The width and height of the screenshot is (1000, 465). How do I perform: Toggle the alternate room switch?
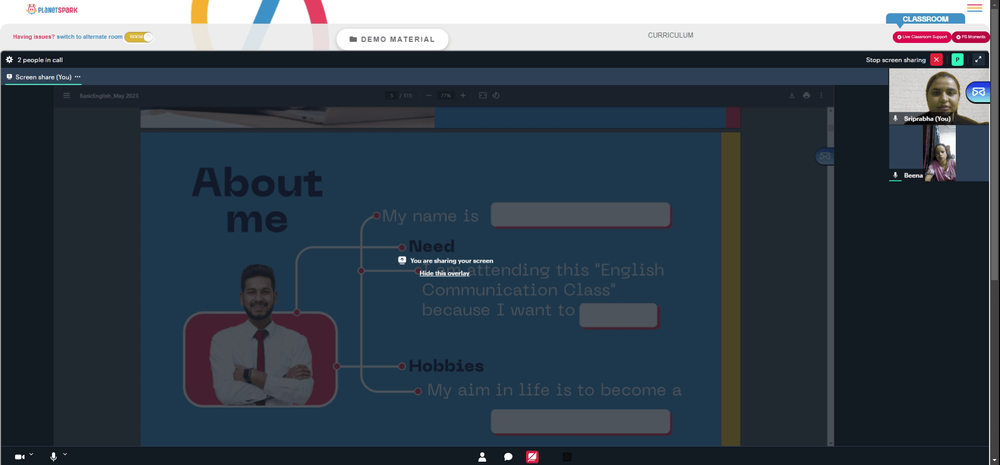coord(139,37)
